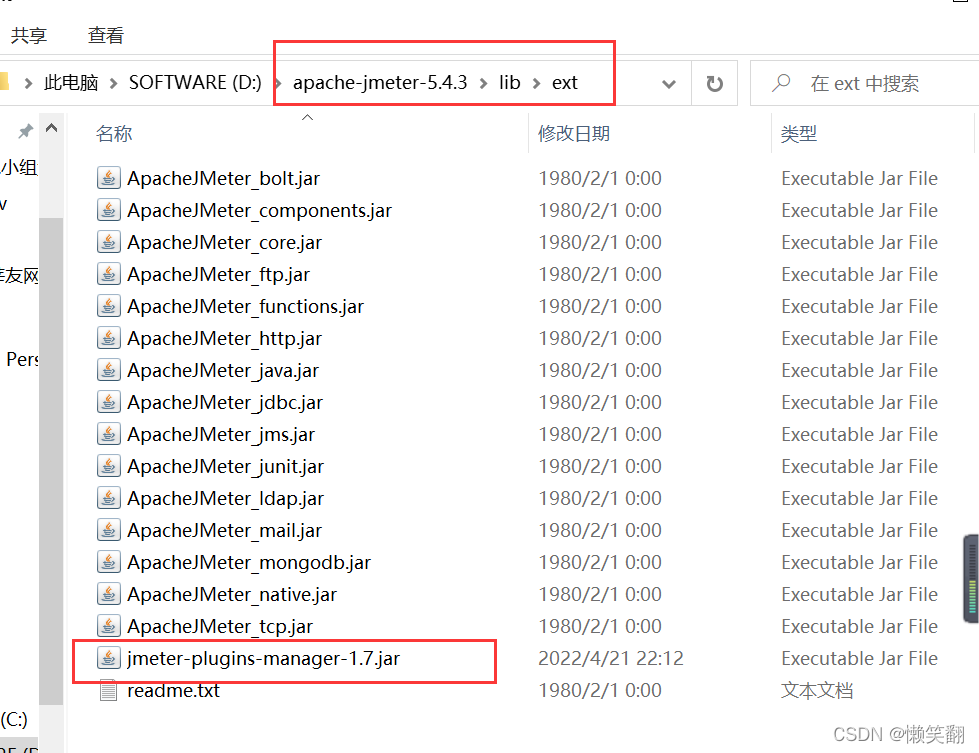Screen dimensions: 979x753
Task: Click the jar icon of ApacheJMeter_bolt.jar
Action: (x=109, y=178)
